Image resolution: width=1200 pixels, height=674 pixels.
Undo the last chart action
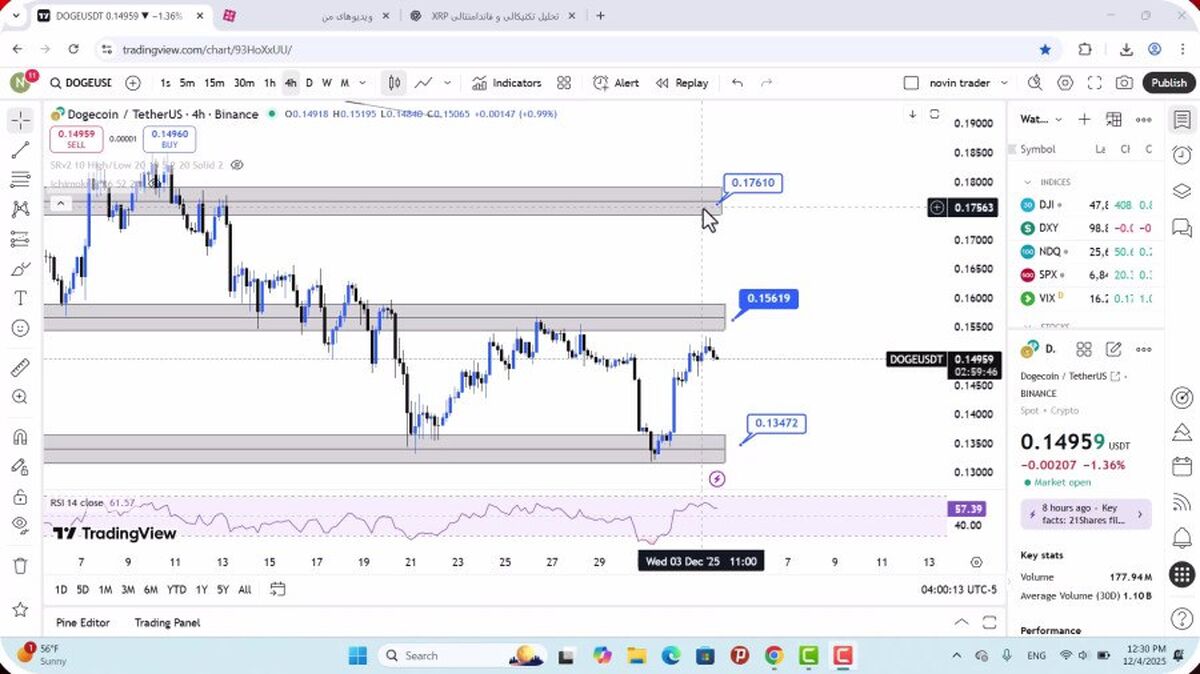click(x=737, y=83)
